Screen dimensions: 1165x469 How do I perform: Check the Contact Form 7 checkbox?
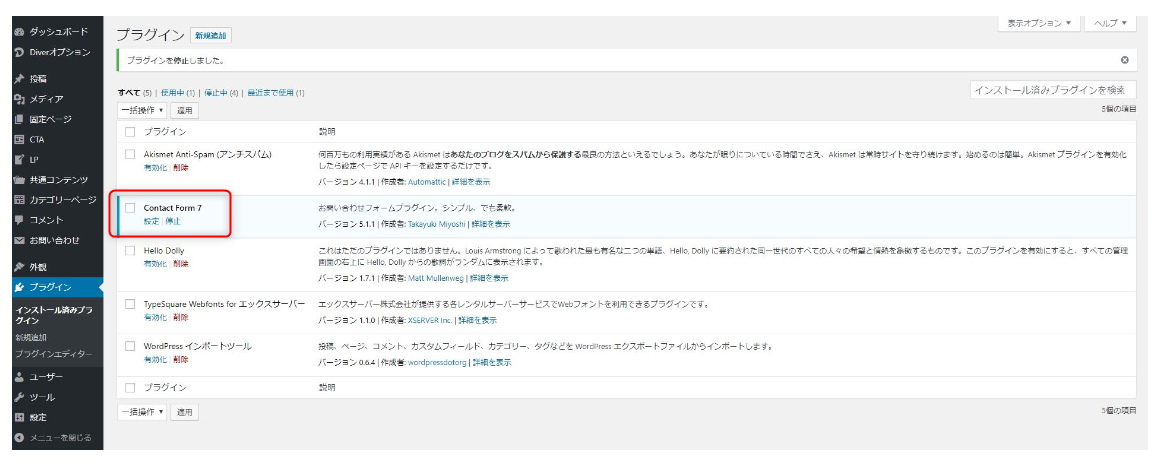[130, 207]
